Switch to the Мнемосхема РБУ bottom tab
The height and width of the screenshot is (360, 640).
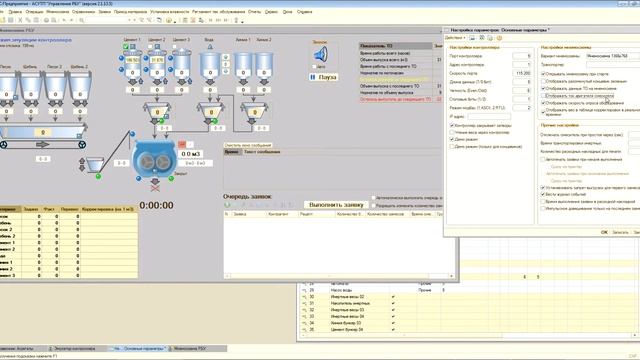pos(198,349)
